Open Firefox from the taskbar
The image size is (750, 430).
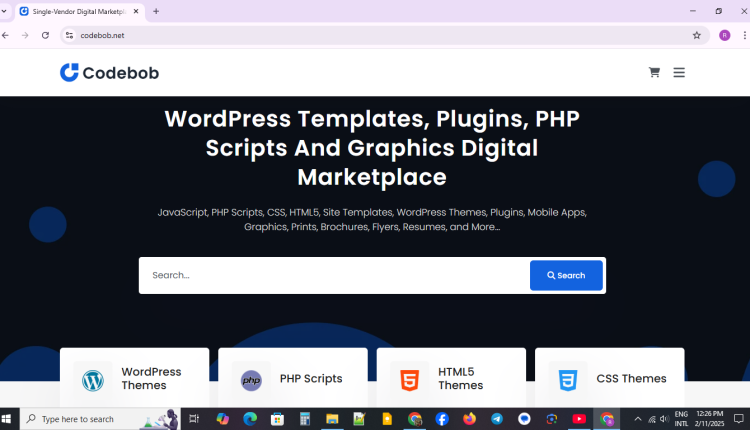469,419
